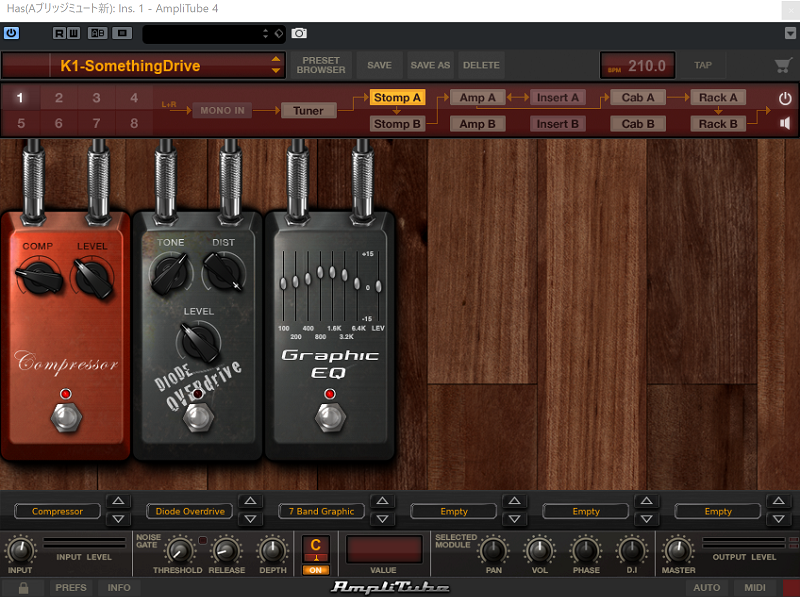The width and height of the screenshot is (800, 597).
Task: Switch to the Insert A module
Action: (557, 97)
